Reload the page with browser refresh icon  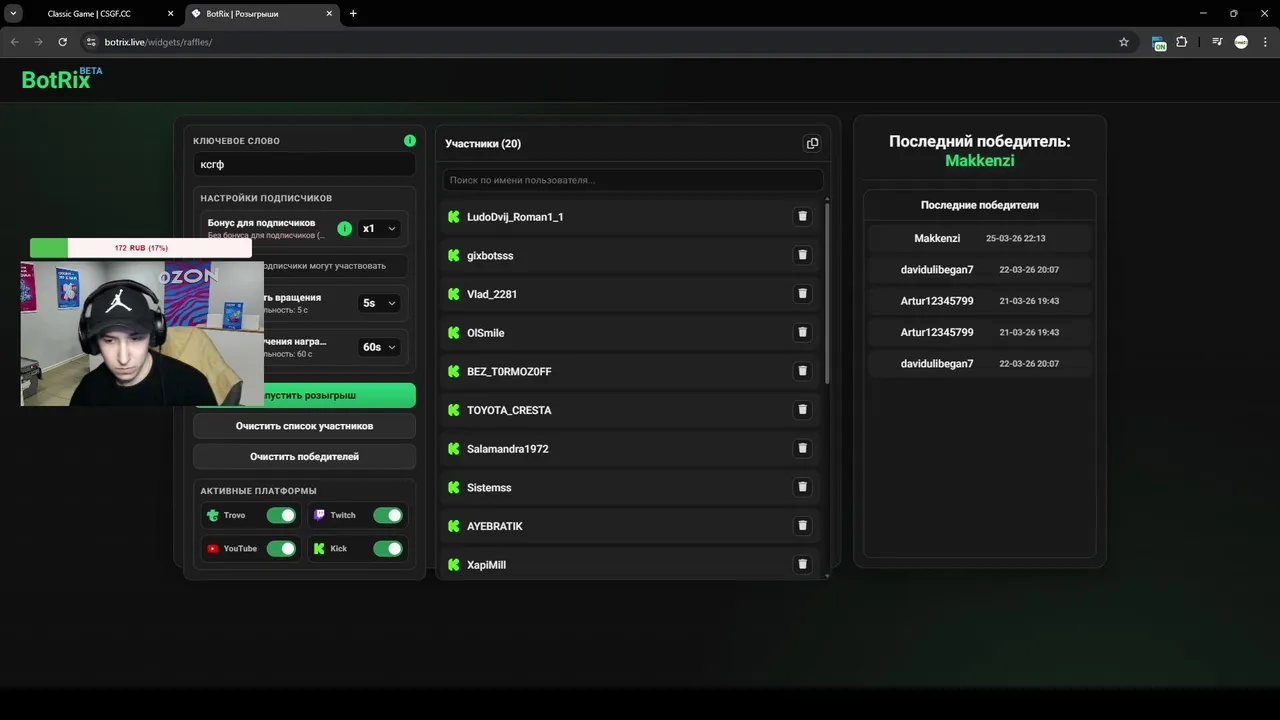62,42
